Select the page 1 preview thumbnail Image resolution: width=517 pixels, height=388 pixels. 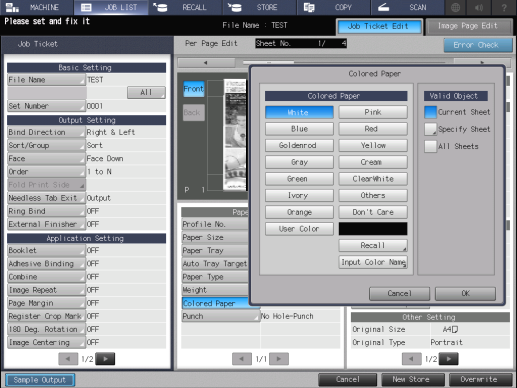tap(235, 135)
